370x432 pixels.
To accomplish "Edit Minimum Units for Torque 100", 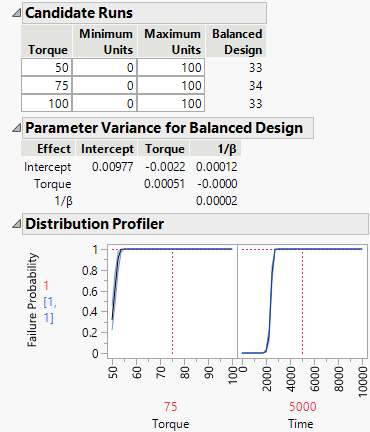I will coord(105,103).
